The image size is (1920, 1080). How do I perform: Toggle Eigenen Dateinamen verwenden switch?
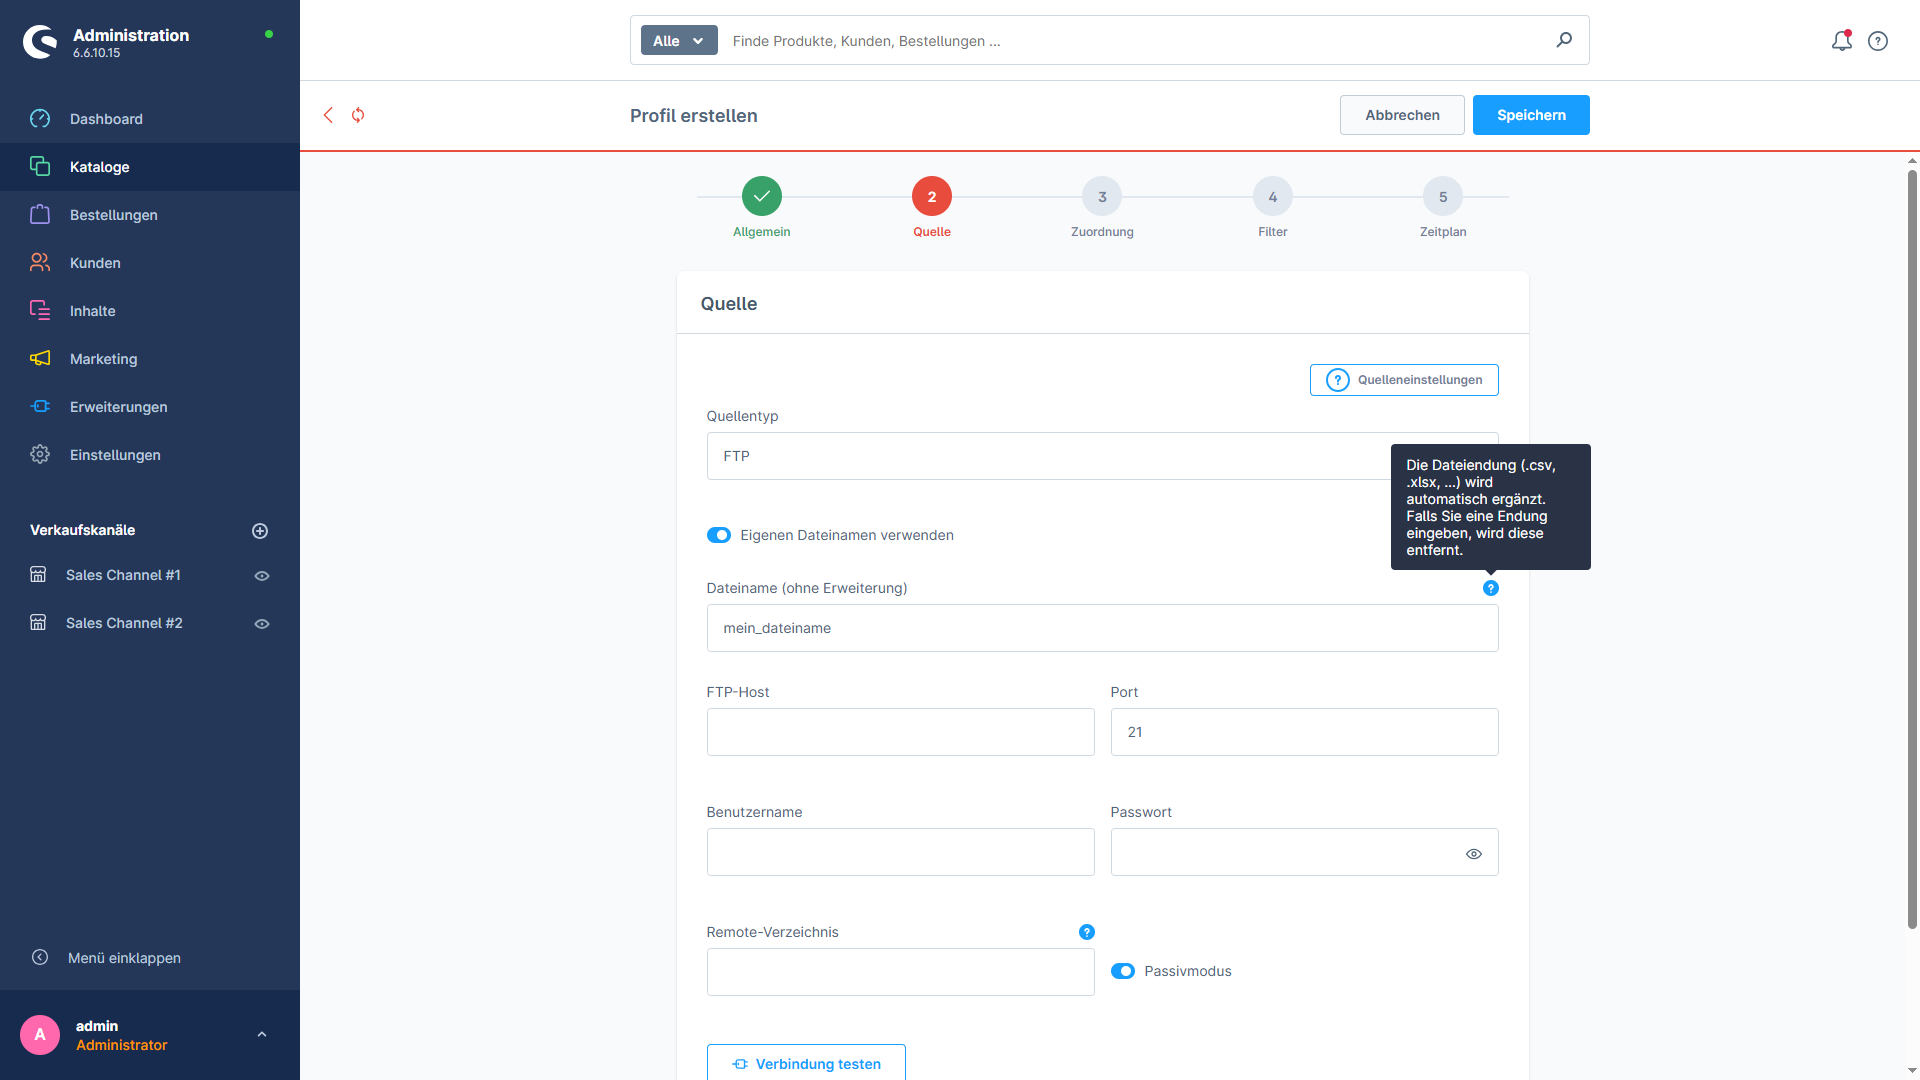[719, 535]
